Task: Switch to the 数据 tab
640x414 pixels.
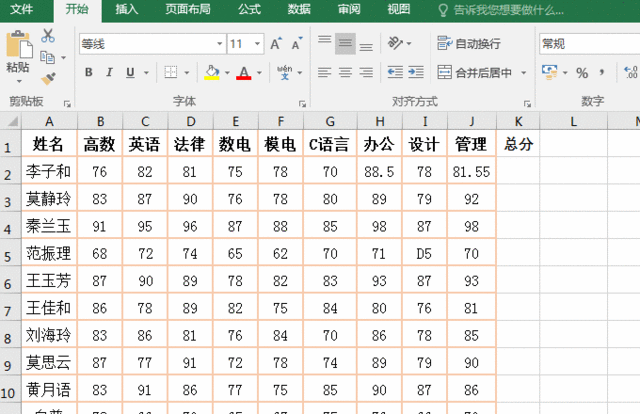Action: (x=299, y=9)
